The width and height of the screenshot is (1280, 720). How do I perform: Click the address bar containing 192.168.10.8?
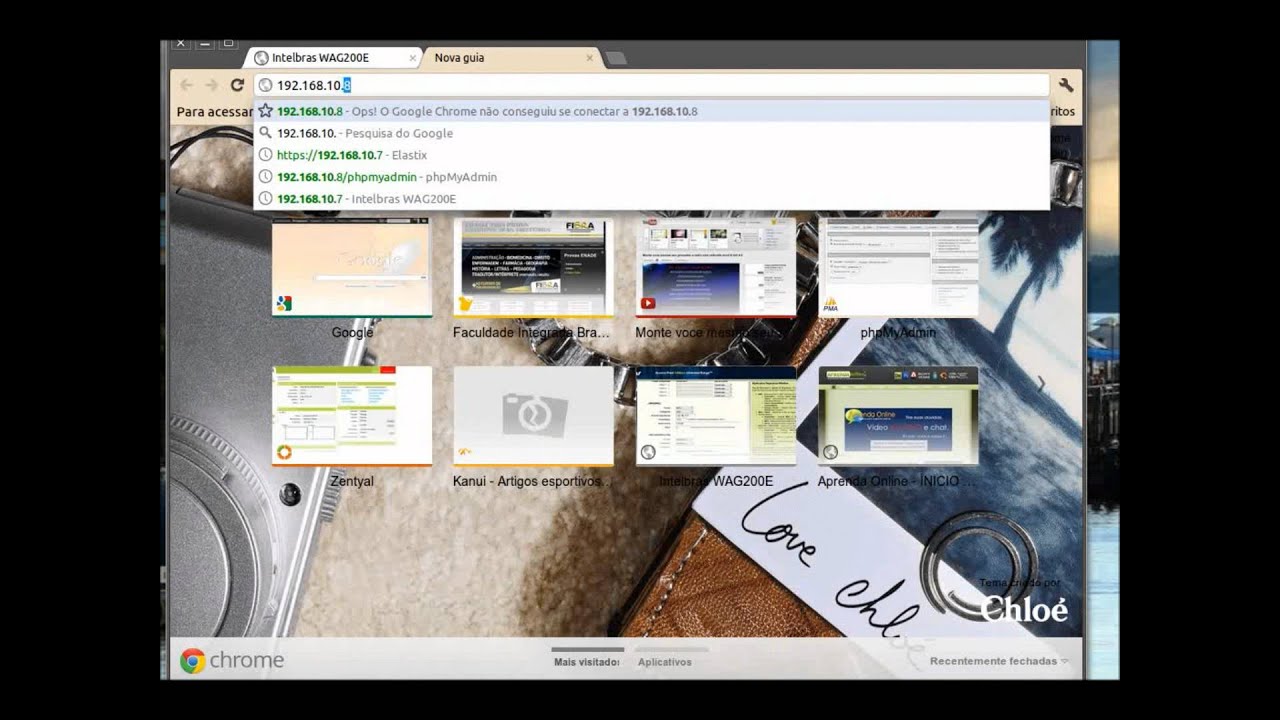click(x=651, y=85)
